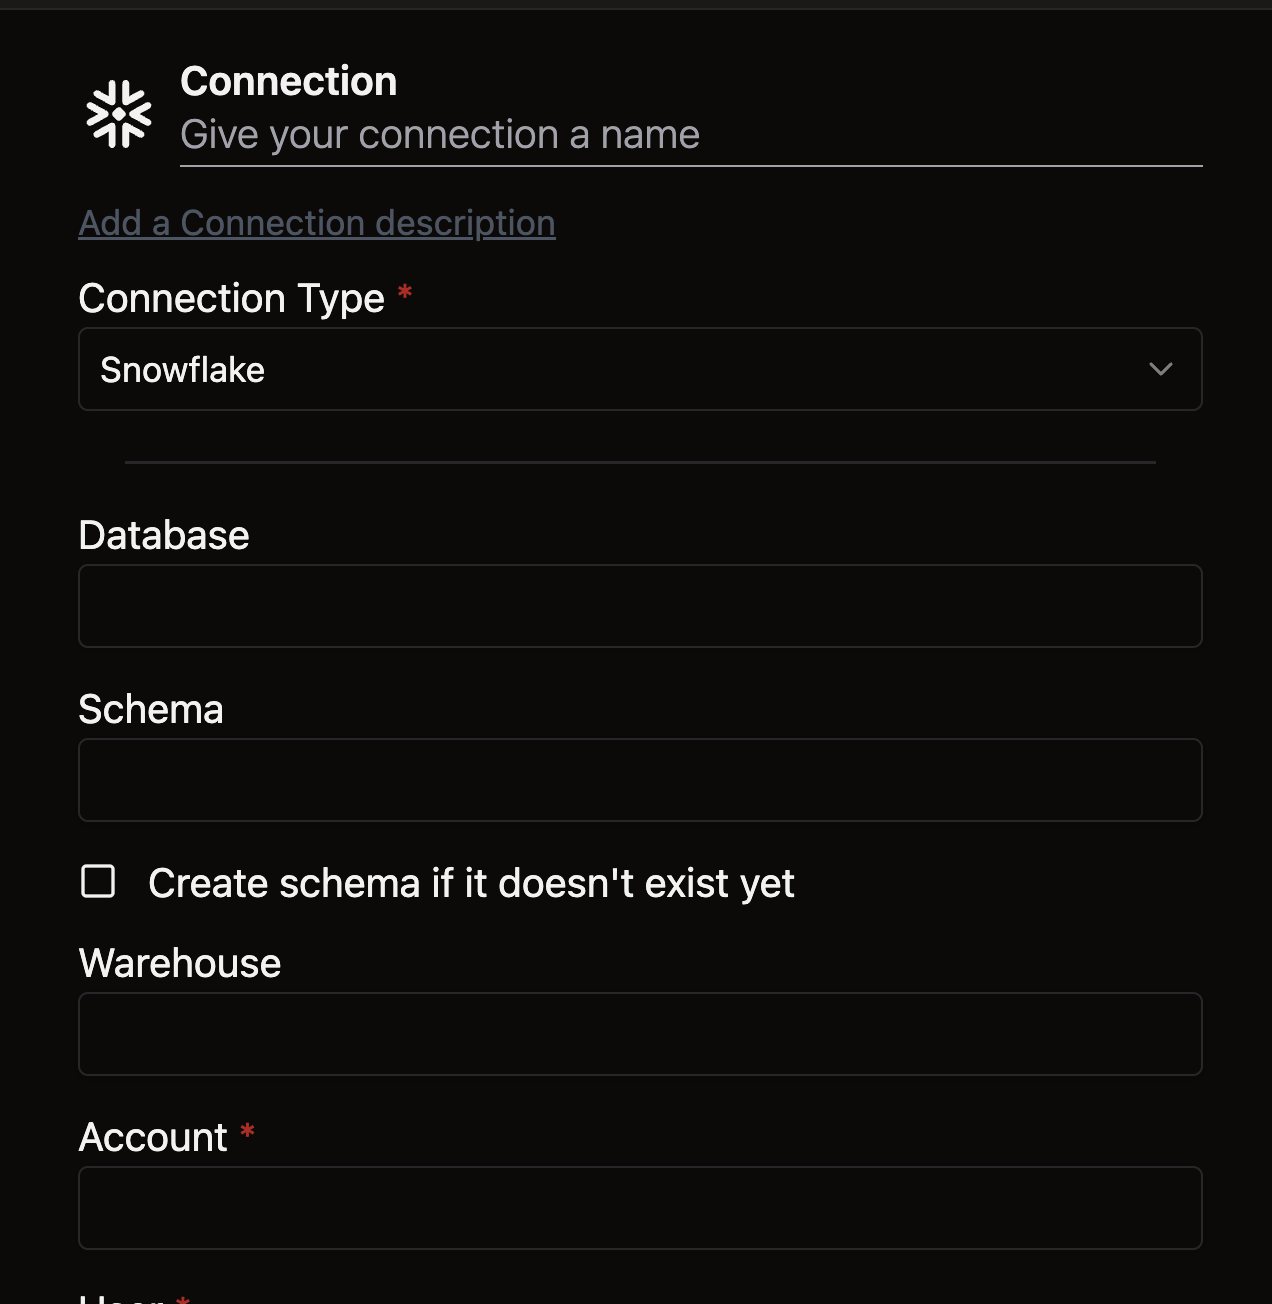Click the Warehouse field label

click(x=180, y=964)
